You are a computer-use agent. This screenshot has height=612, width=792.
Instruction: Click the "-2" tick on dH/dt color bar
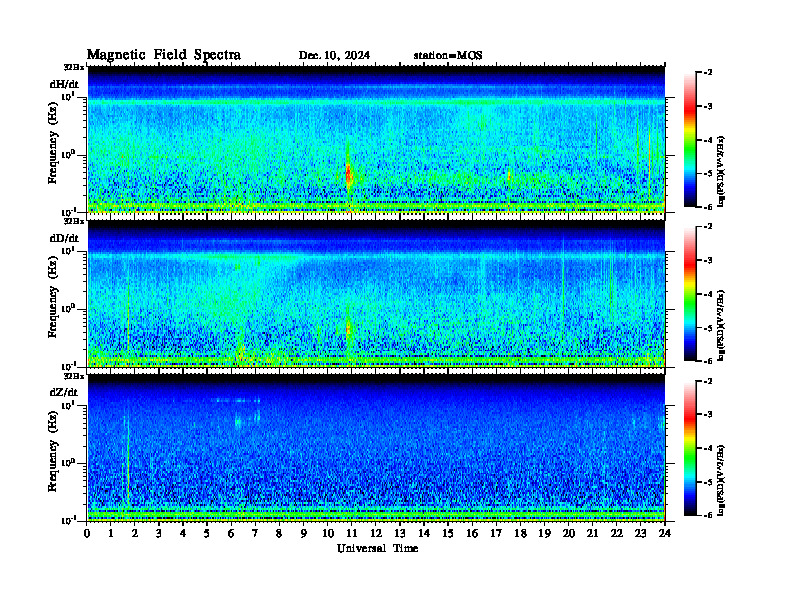(708, 73)
